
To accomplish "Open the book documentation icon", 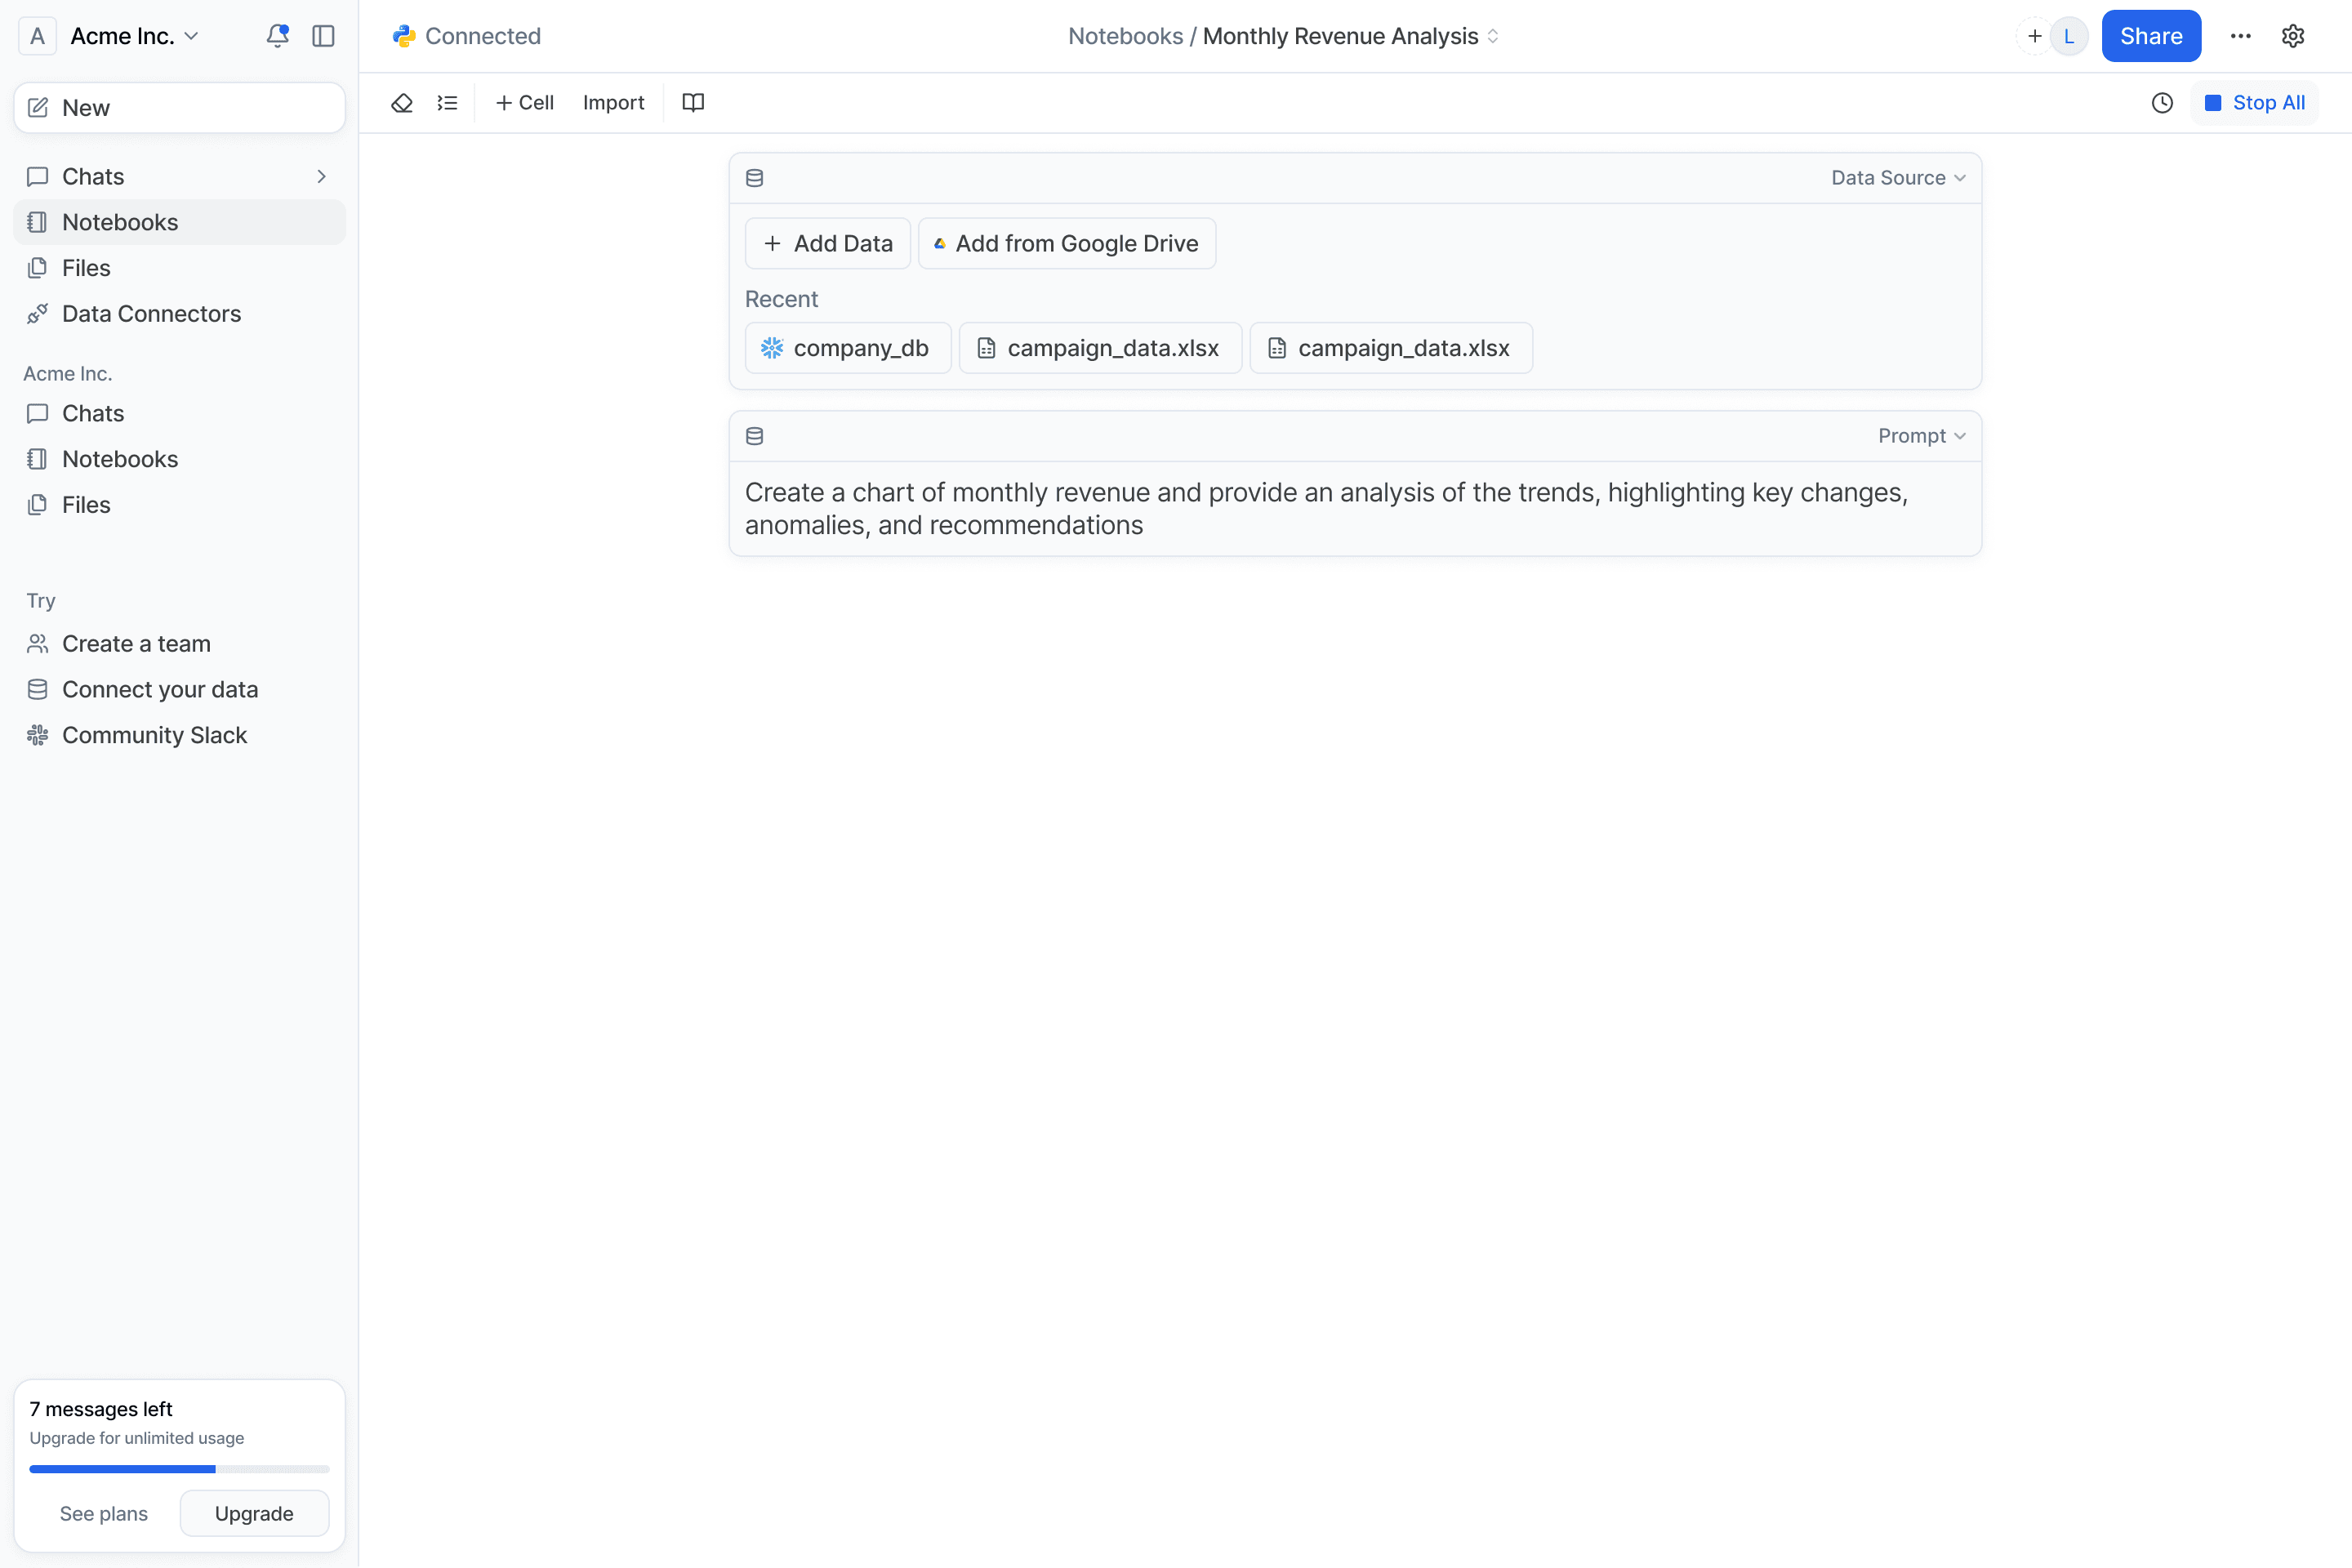I will tap(693, 103).
